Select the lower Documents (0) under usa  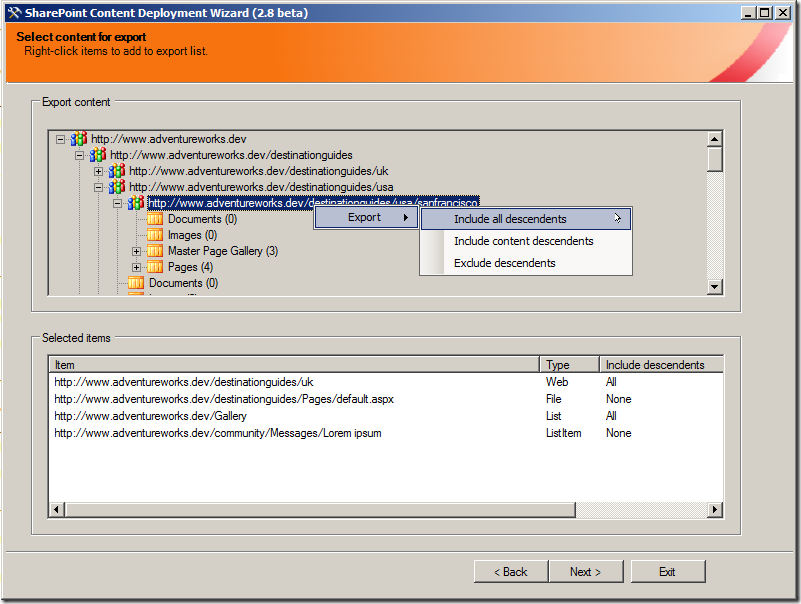(x=183, y=283)
